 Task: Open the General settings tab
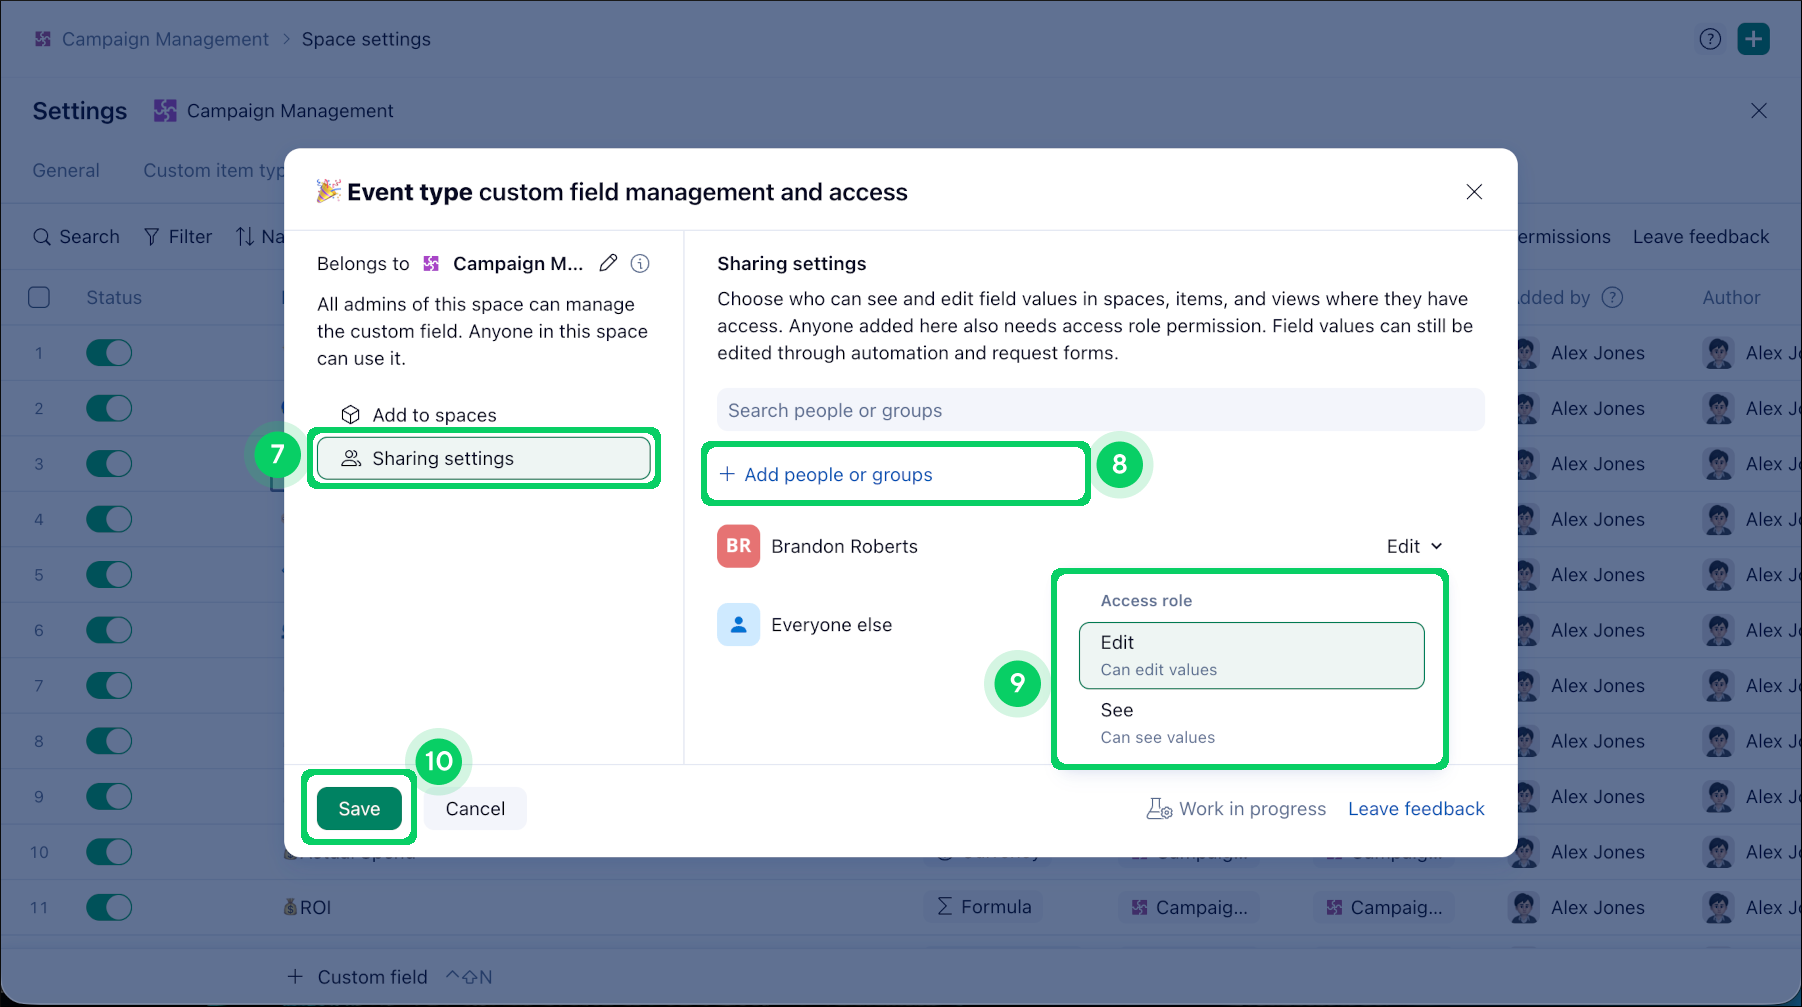[x=66, y=170]
